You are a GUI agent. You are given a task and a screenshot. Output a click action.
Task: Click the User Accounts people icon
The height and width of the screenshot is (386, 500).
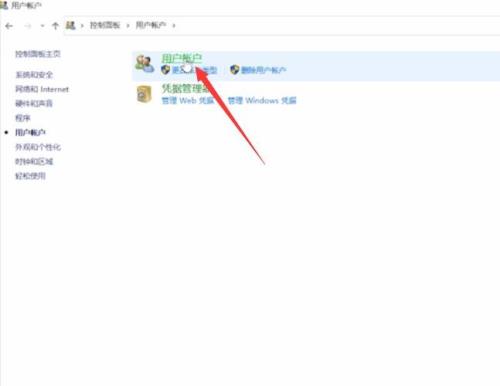[144, 63]
